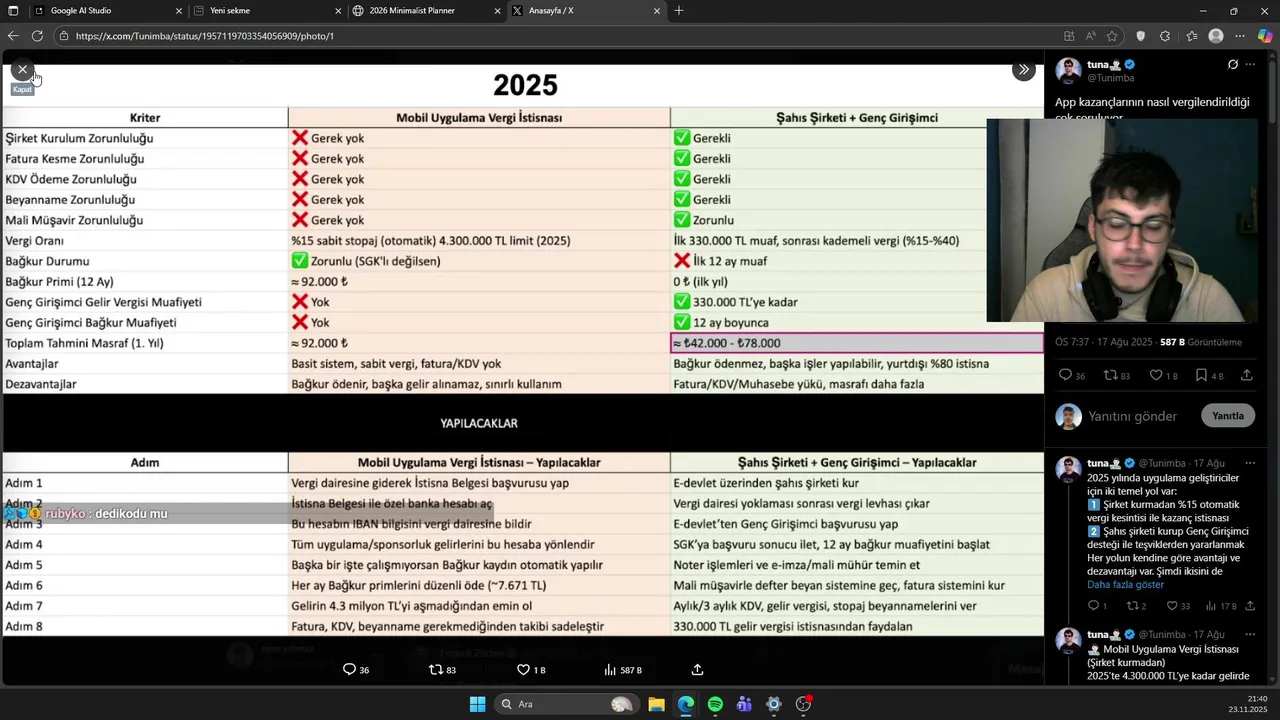Image resolution: width=1280 pixels, height=720 pixels.
Task: Like the main post (1 B) in side panel
Action: click(x=1163, y=375)
